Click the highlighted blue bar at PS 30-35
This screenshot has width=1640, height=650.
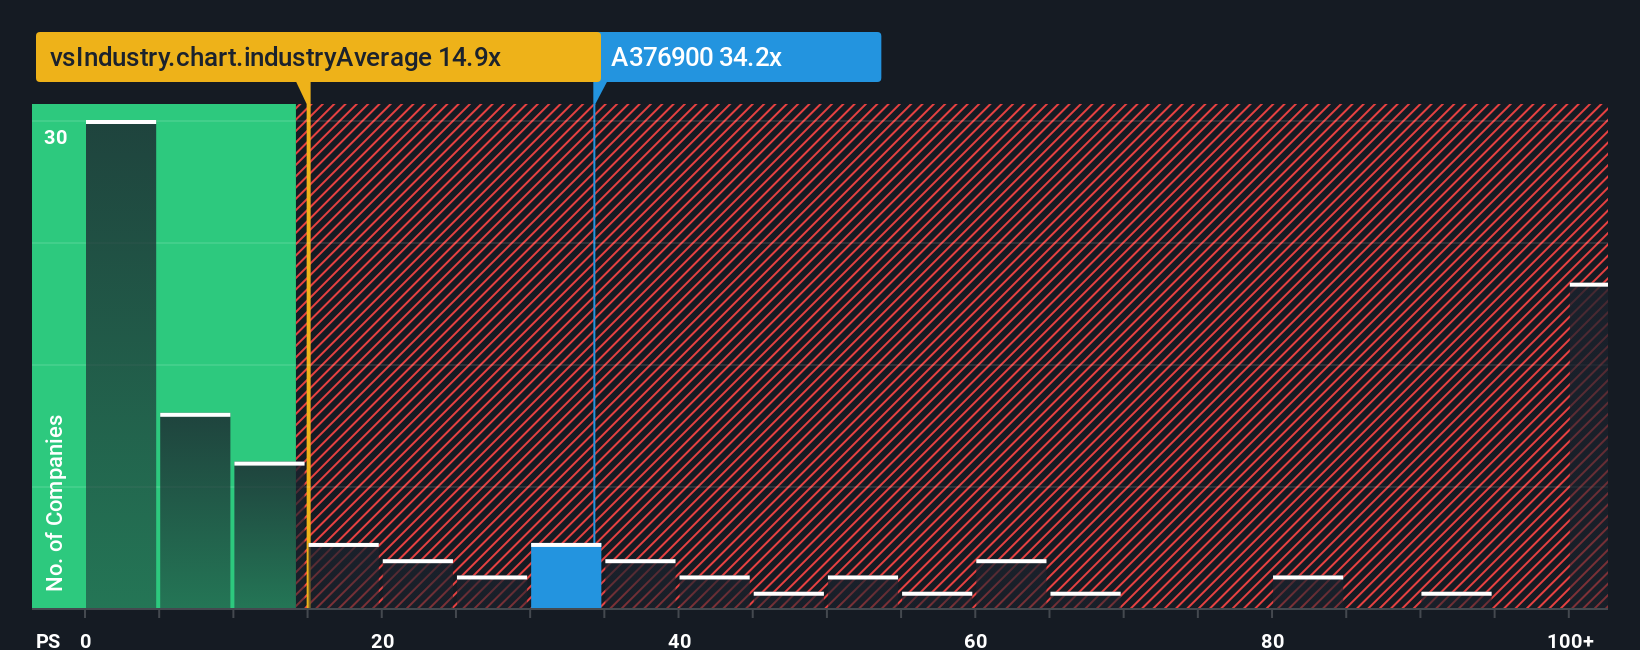566,576
